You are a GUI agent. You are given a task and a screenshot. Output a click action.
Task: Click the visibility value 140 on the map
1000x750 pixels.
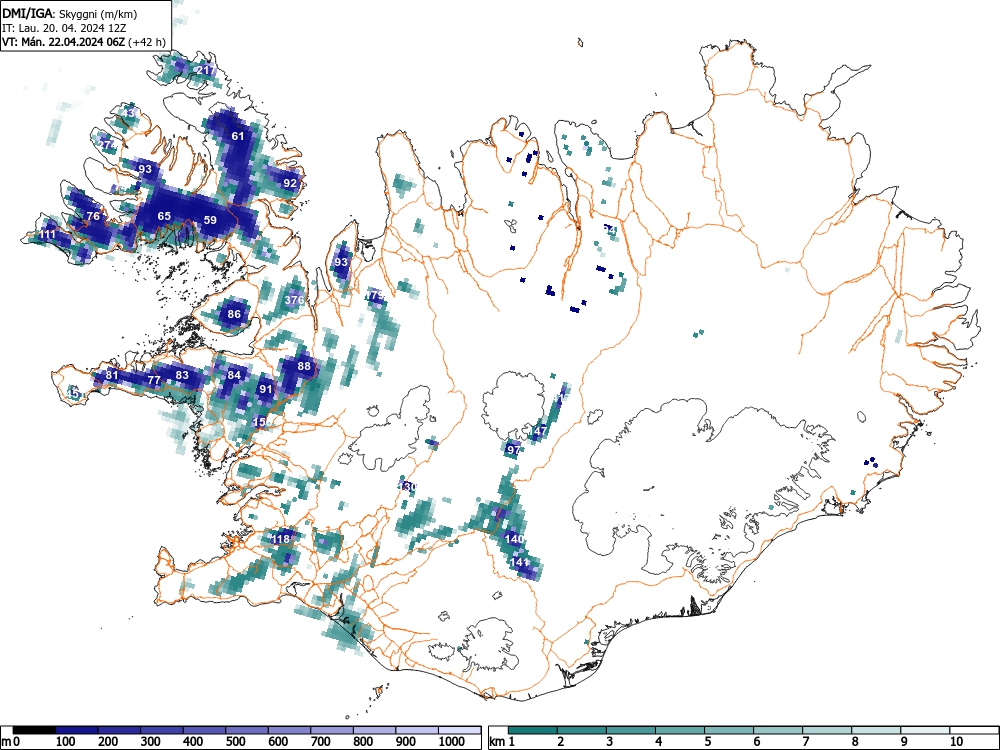coord(514,539)
